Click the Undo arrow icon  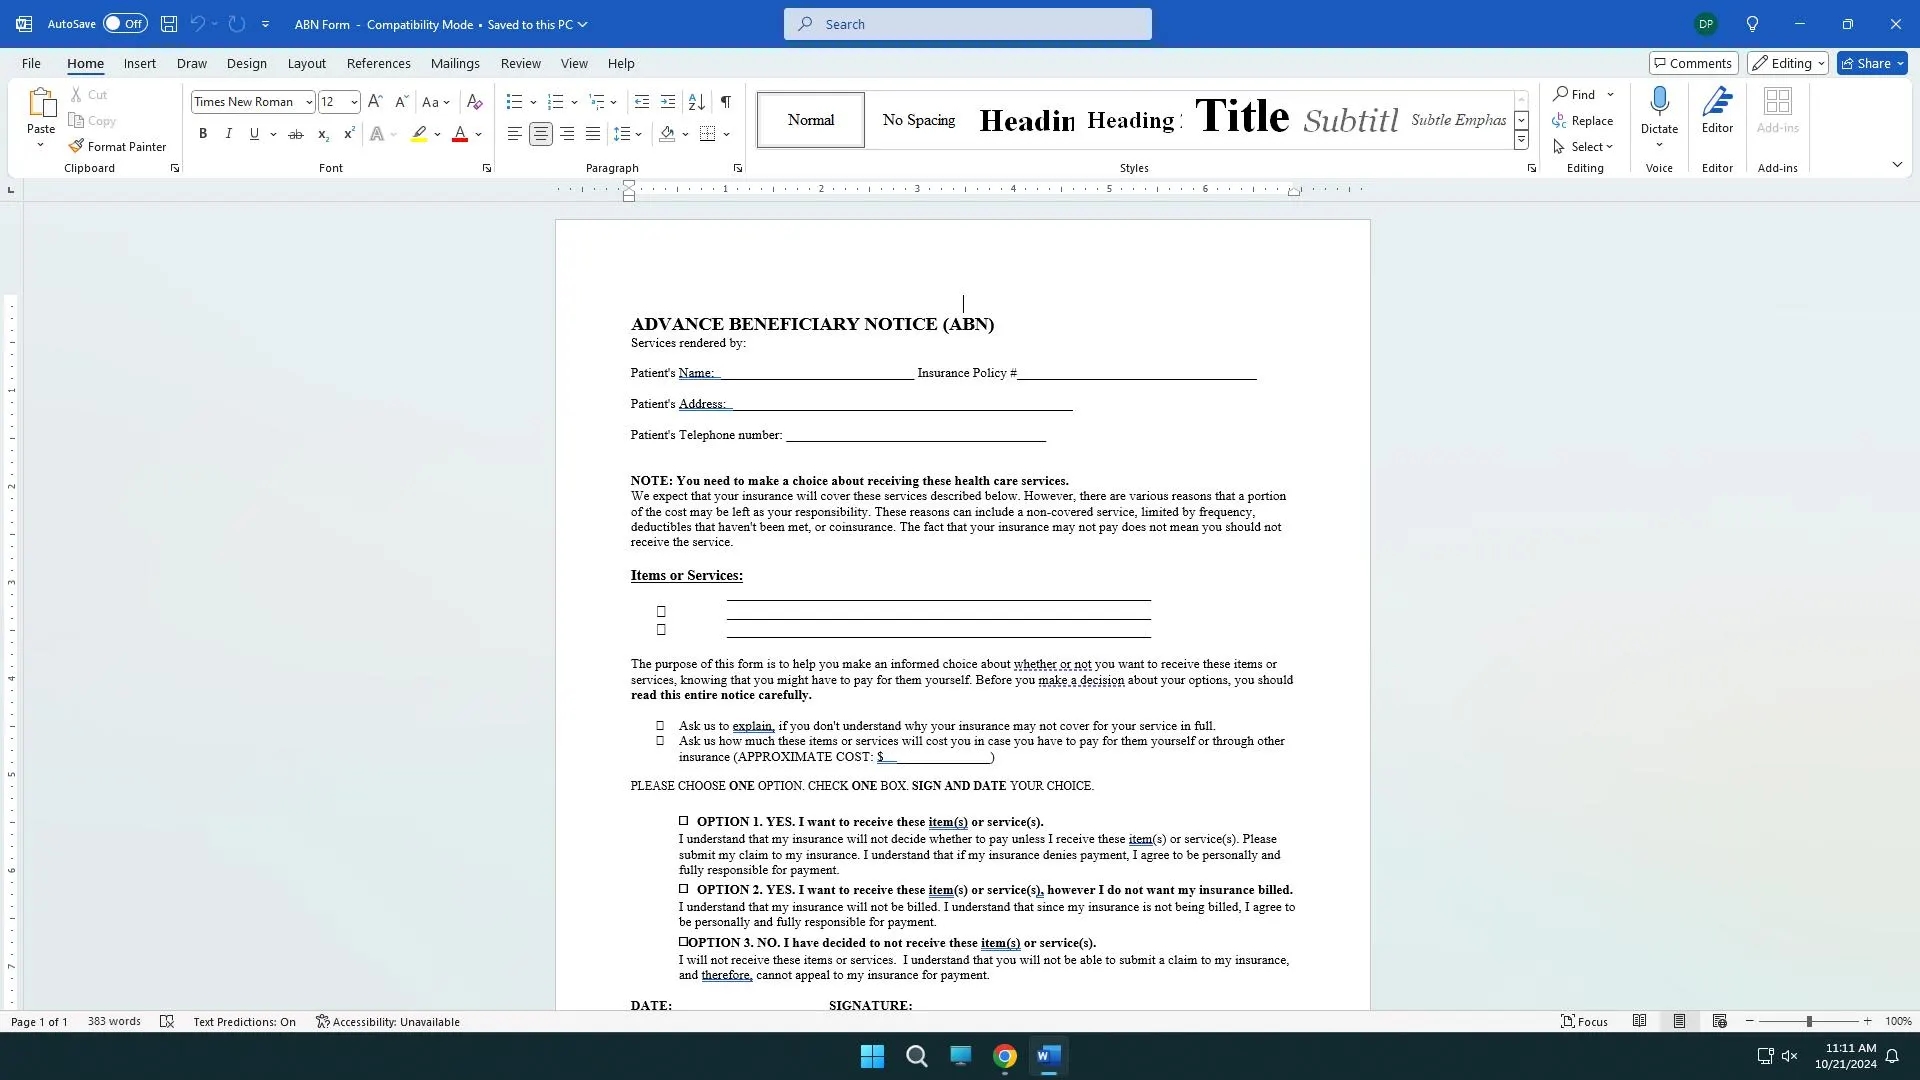click(x=197, y=24)
